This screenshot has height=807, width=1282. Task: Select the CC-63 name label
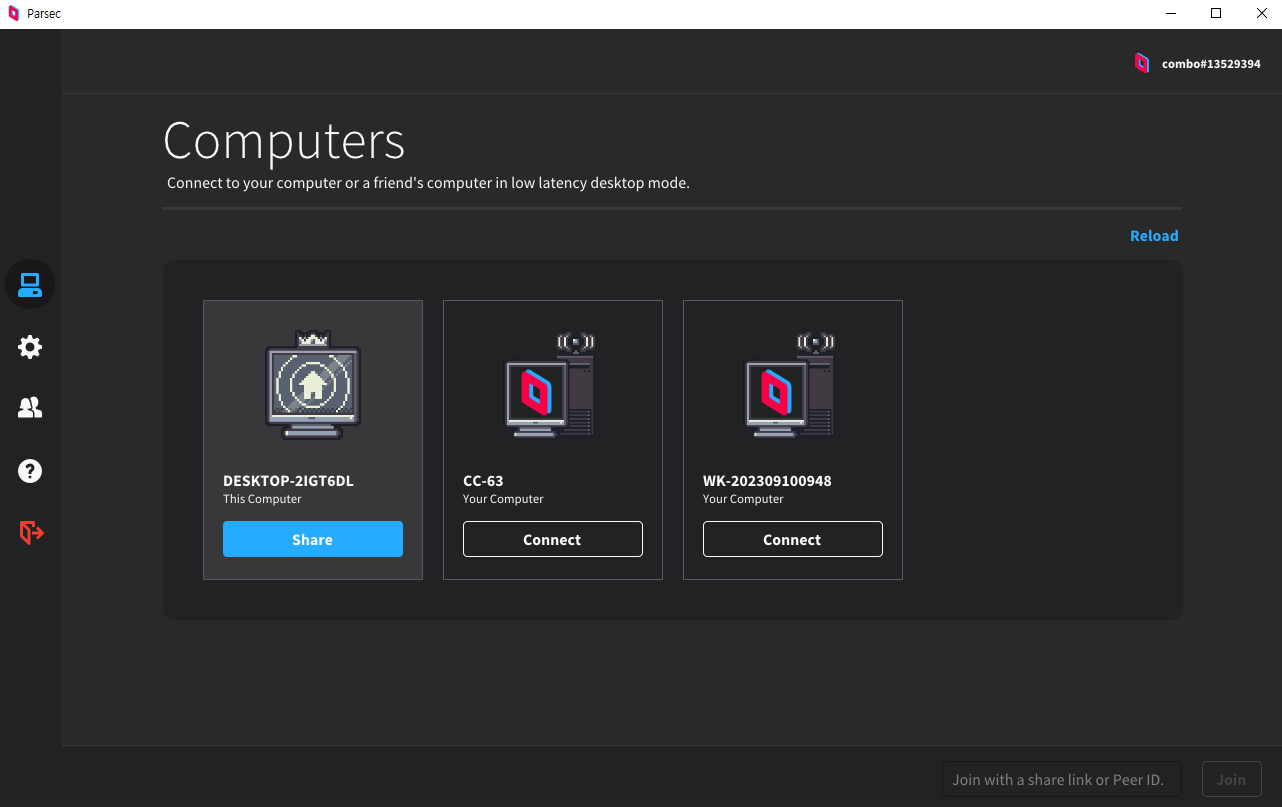pos(483,481)
